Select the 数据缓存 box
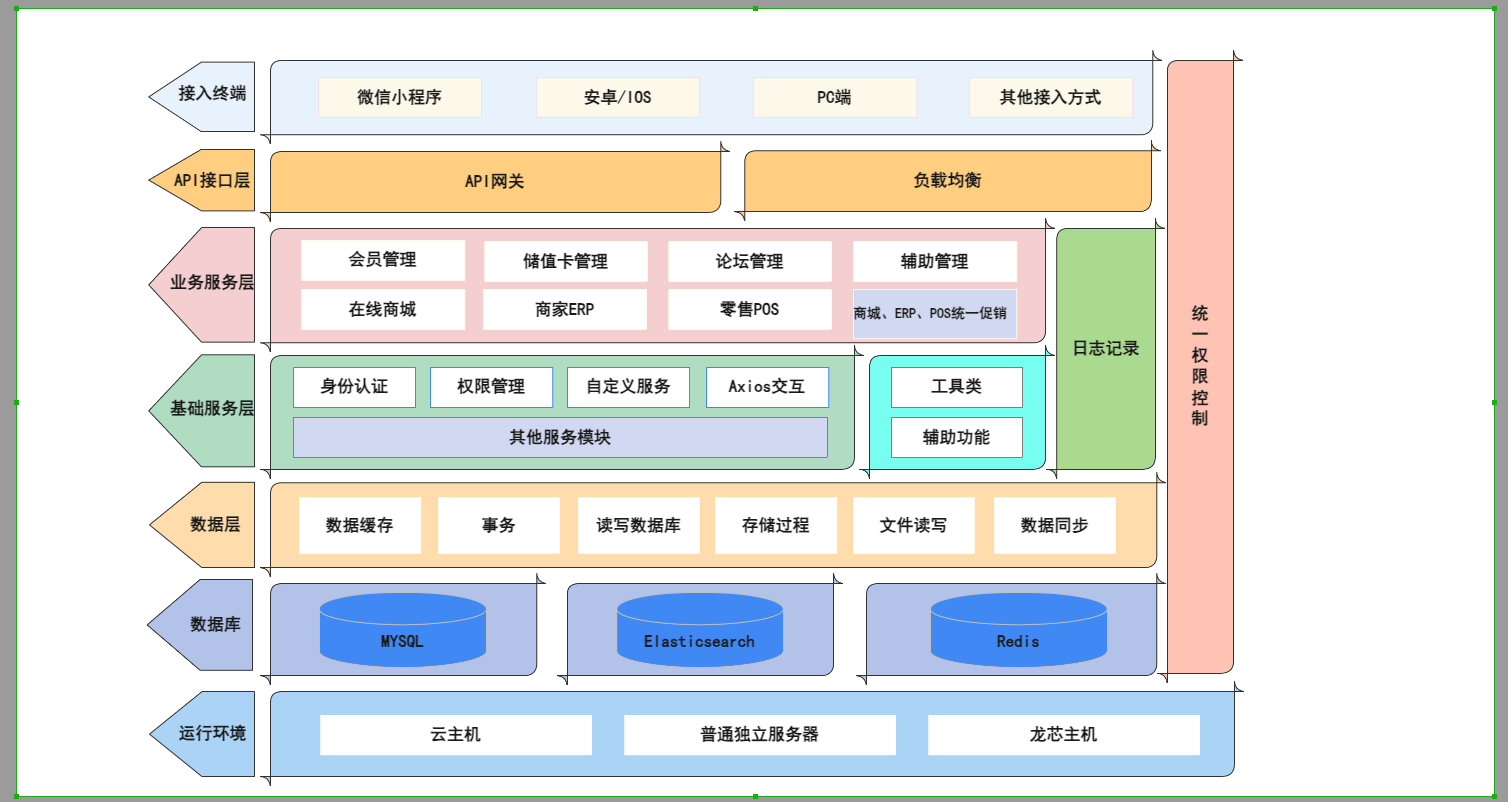Image resolution: width=1508 pixels, height=802 pixels. click(x=360, y=526)
